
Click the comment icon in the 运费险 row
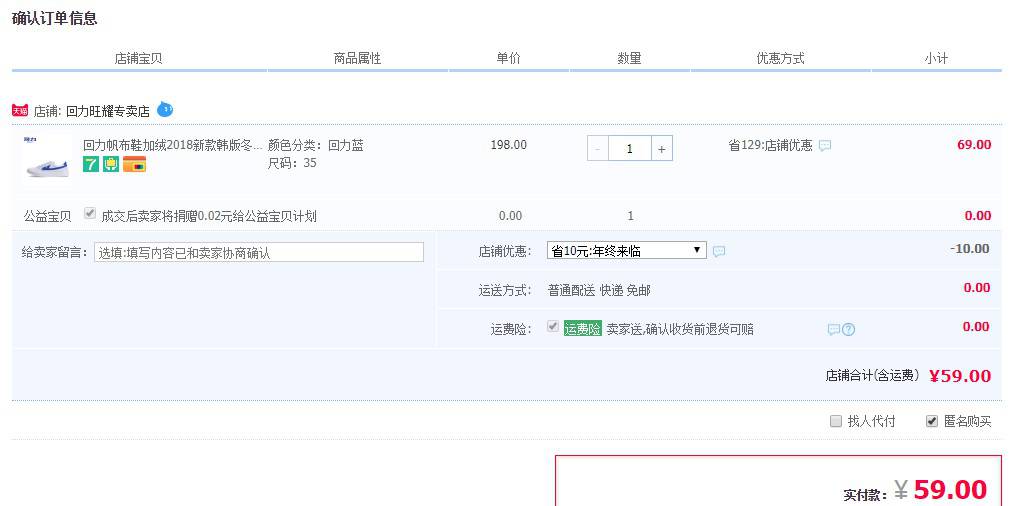point(833,330)
